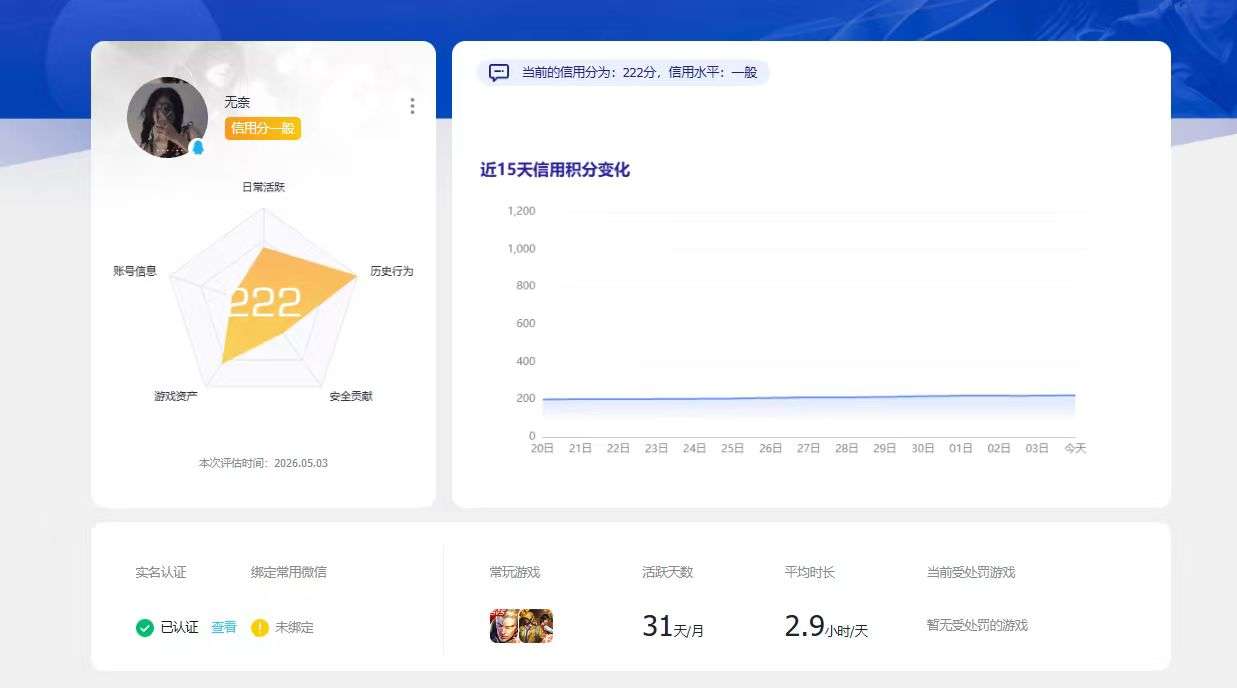1237x688 pixels.
Task: Click the 20日 label on chart axis
Action: (542, 449)
